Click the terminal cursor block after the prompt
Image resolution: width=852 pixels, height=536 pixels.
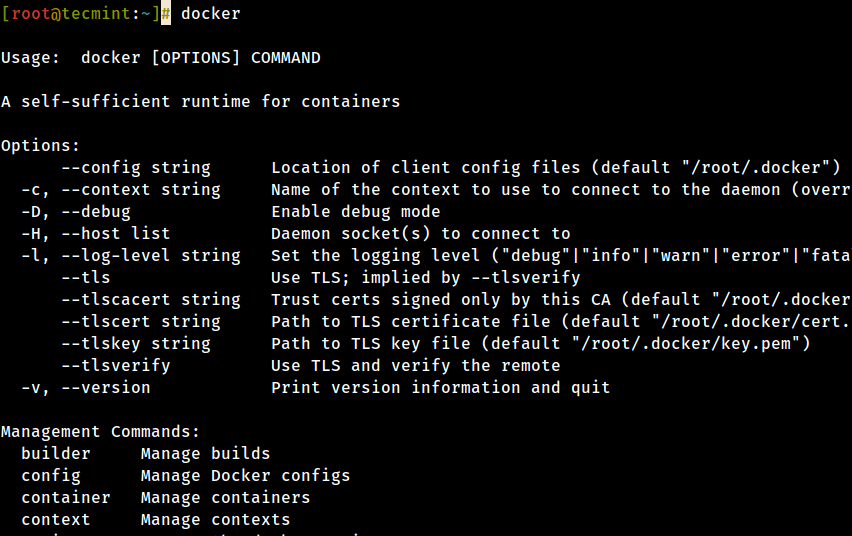point(166,14)
